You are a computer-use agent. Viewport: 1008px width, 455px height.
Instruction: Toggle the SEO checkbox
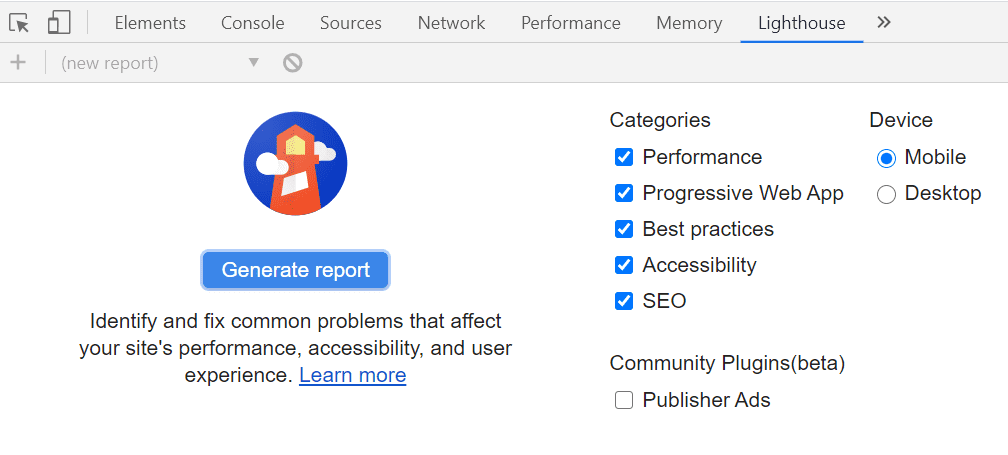(624, 301)
